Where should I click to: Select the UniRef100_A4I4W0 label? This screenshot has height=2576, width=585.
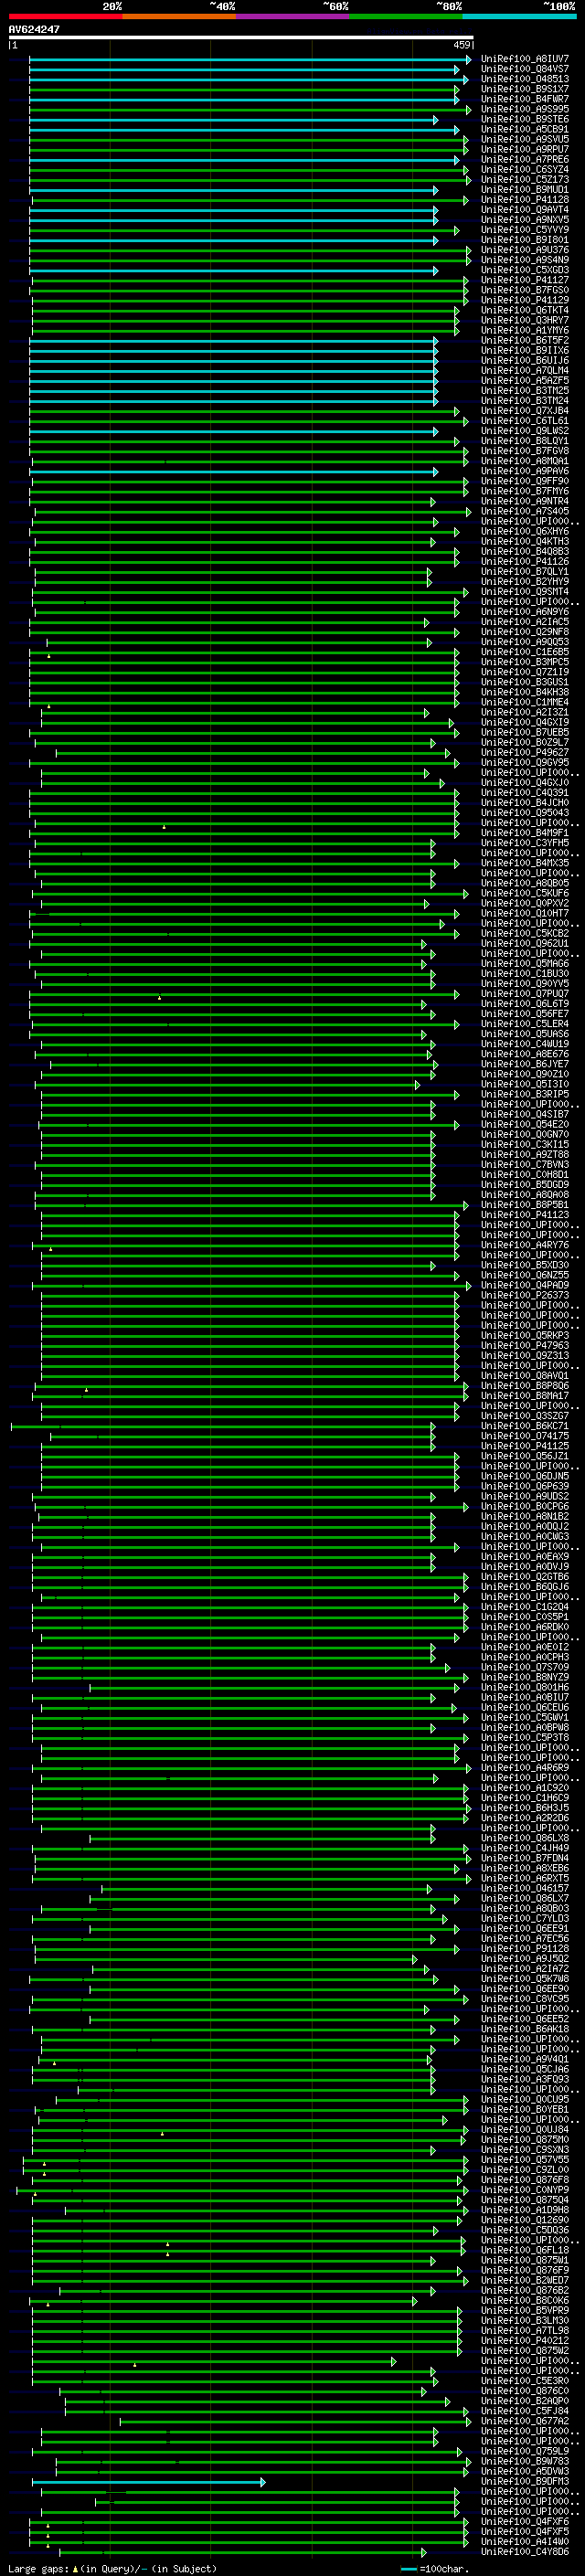coord(525,2541)
